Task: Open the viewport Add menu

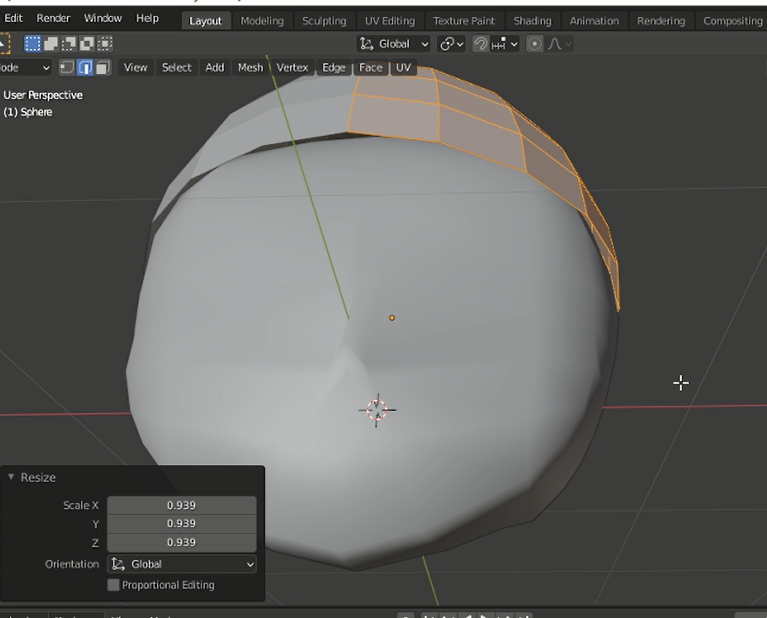Action: (215, 68)
